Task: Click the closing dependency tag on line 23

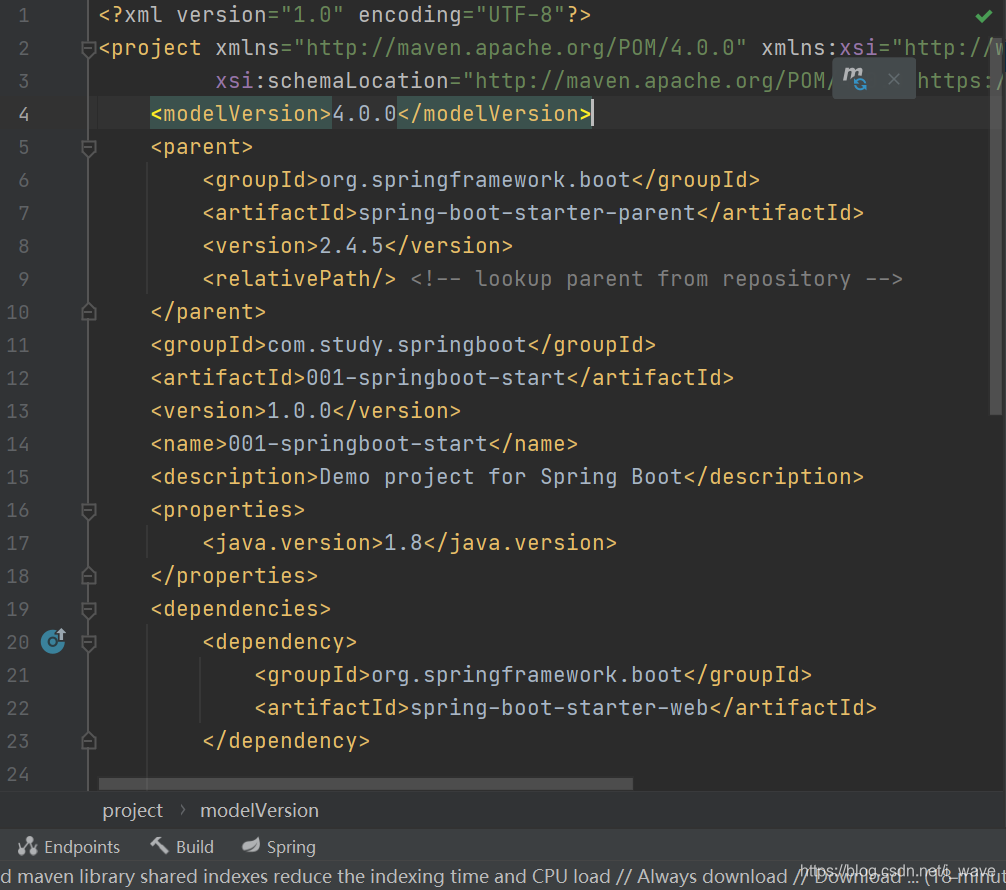Action: [286, 741]
